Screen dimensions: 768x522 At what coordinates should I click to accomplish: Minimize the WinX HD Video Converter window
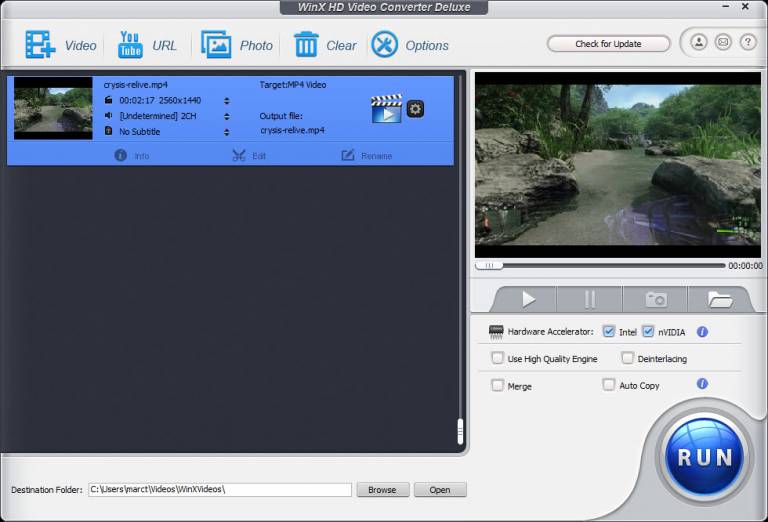coord(726,7)
